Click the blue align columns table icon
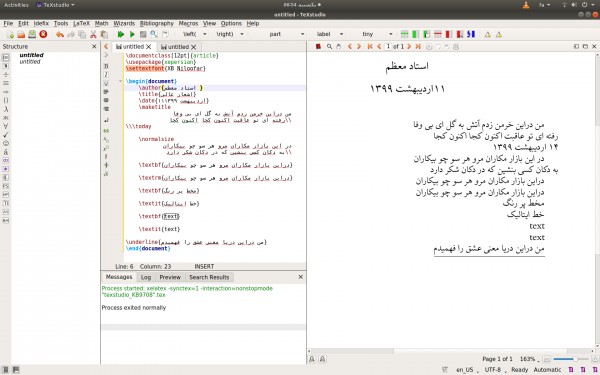Viewport: 600px width, 375px height. point(471,34)
